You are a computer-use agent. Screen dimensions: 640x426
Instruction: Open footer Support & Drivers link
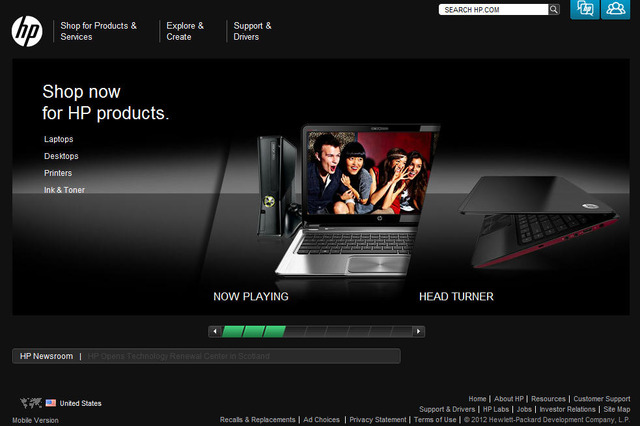point(447,409)
